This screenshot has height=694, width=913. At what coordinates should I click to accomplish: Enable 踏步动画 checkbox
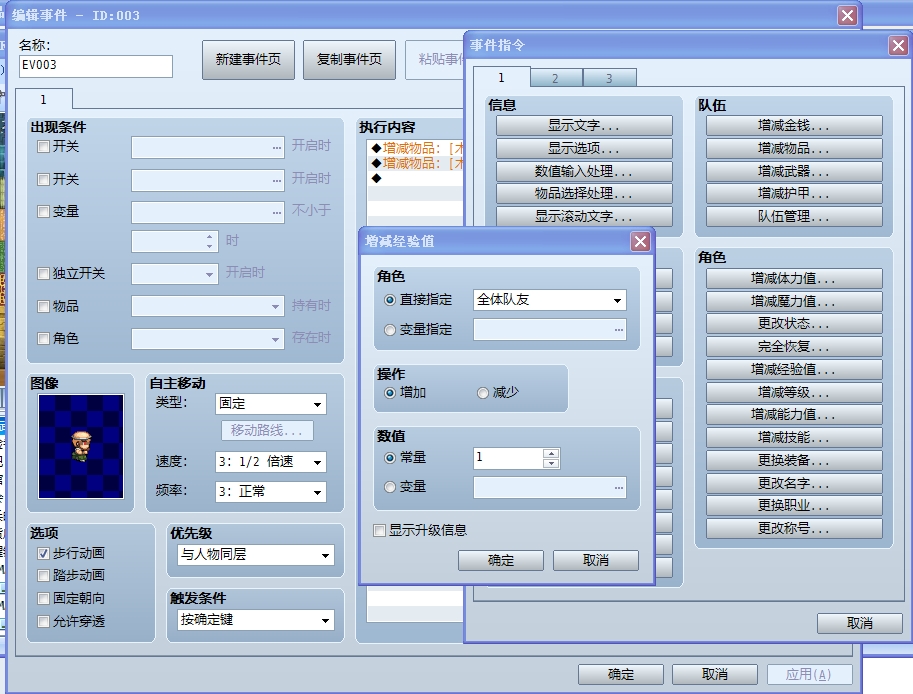pyautogui.click(x=43, y=575)
